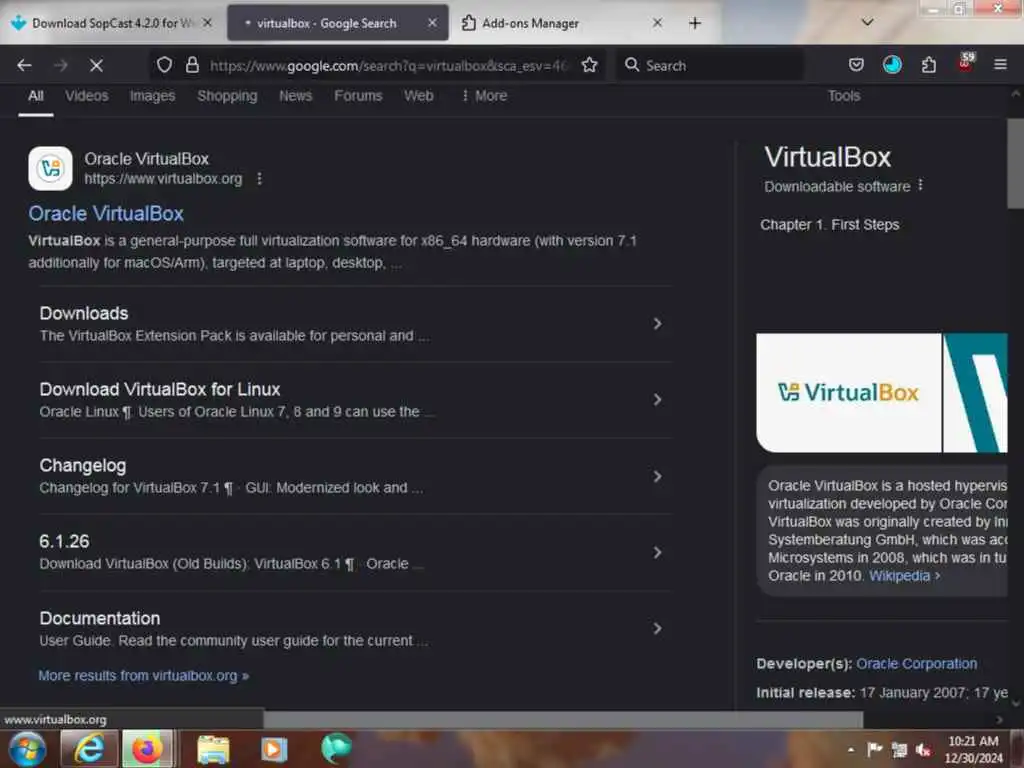
Task: Select the Videos search filter
Action: 87,96
